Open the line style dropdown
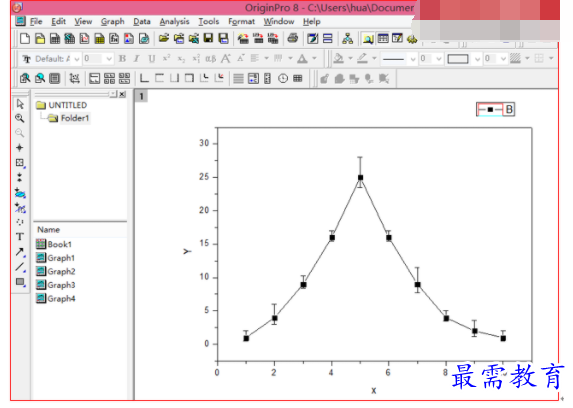This screenshot has height=408, width=573. pyautogui.click(x=413, y=59)
